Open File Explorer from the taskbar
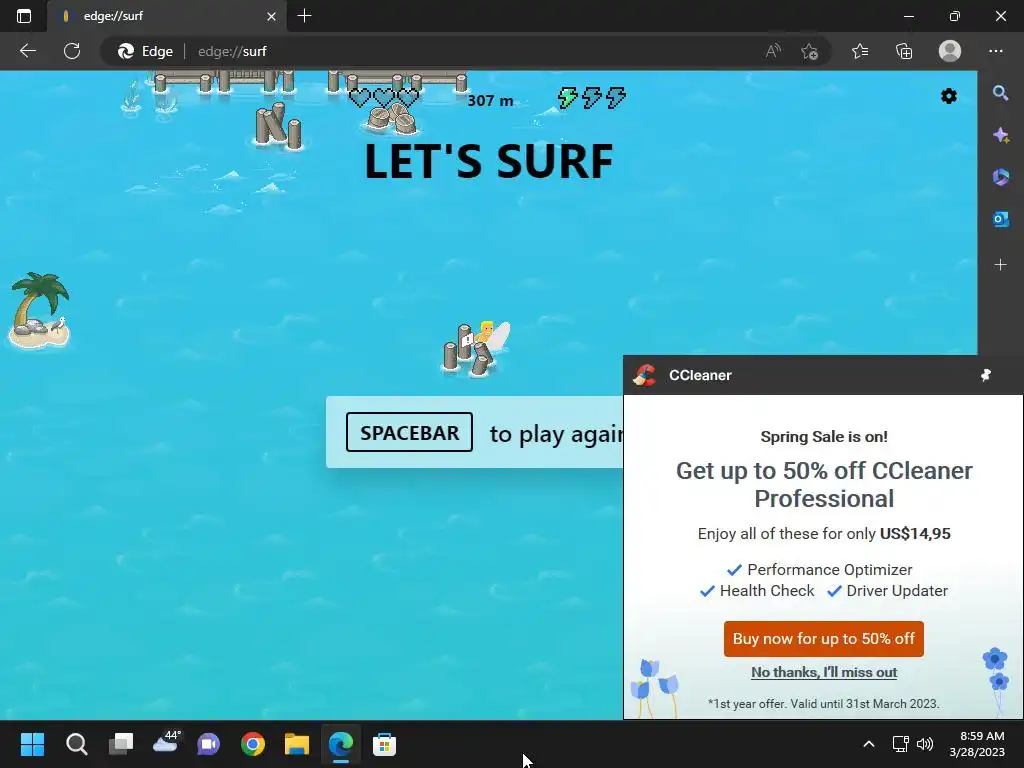Screen dimensions: 1024x768 point(296,744)
